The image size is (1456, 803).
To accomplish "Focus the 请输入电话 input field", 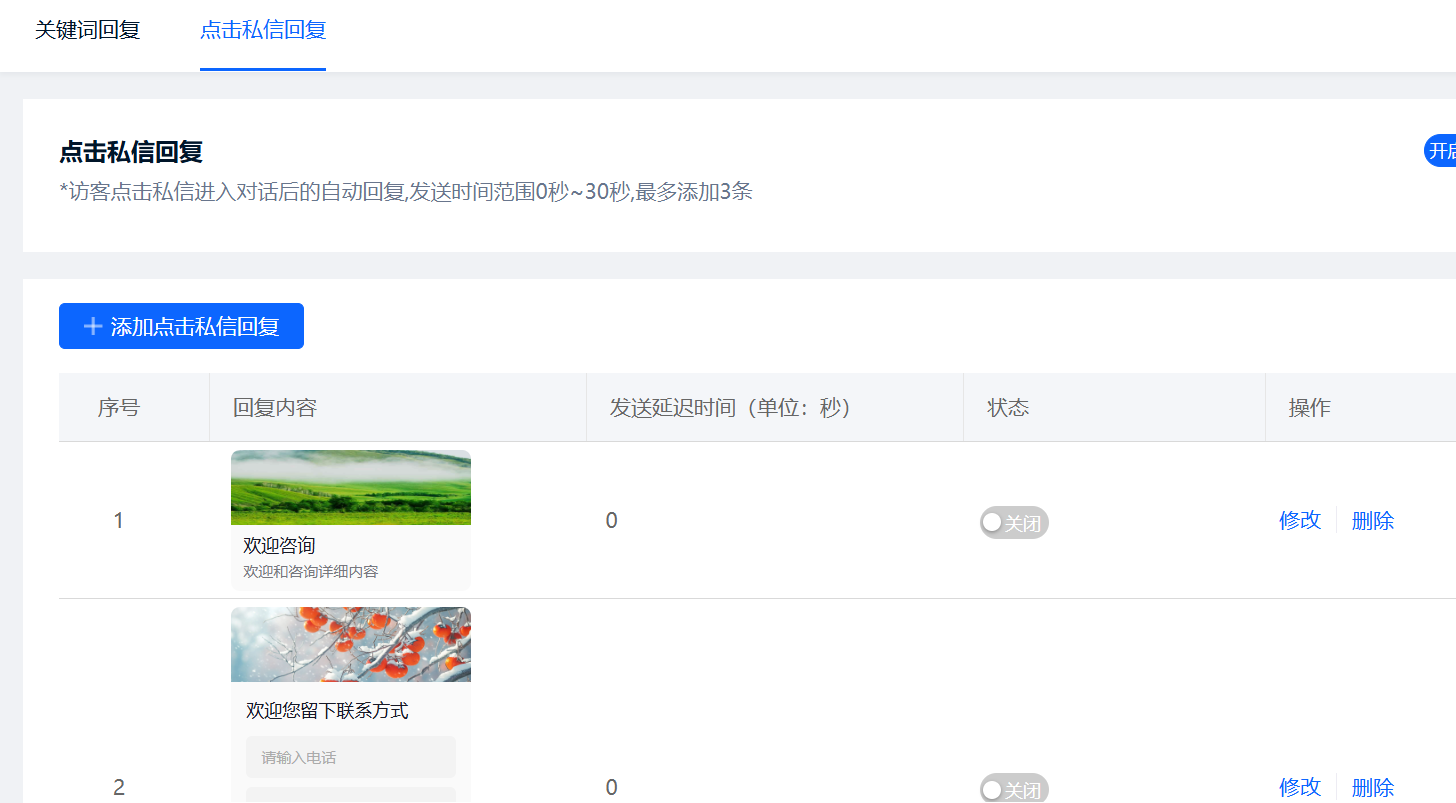I will point(350,757).
